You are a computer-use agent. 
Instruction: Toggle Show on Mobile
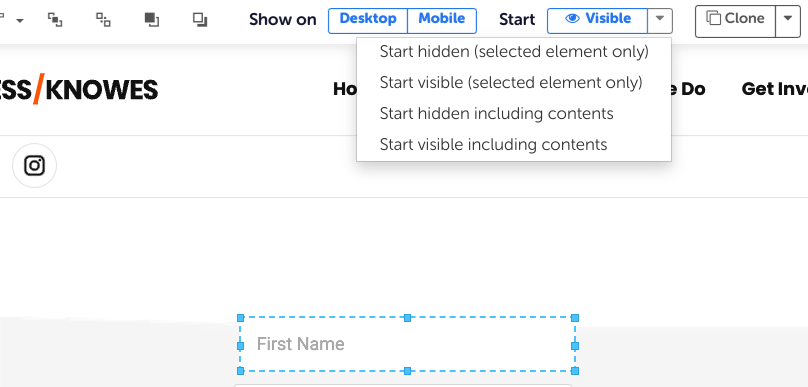click(x=442, y=21)
